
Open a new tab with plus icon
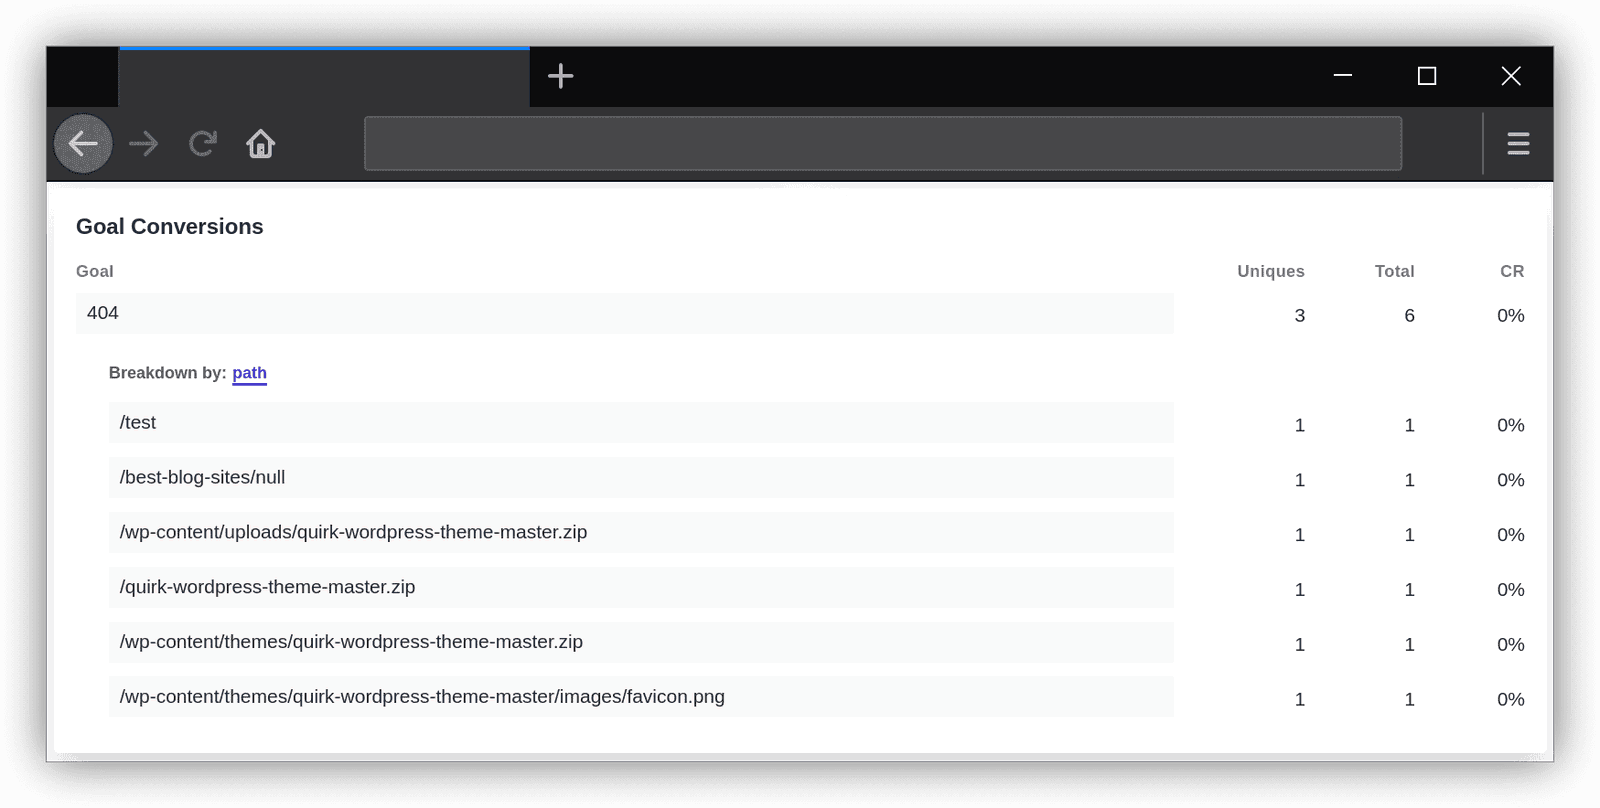pyautogui.click(x=561, y=76)
